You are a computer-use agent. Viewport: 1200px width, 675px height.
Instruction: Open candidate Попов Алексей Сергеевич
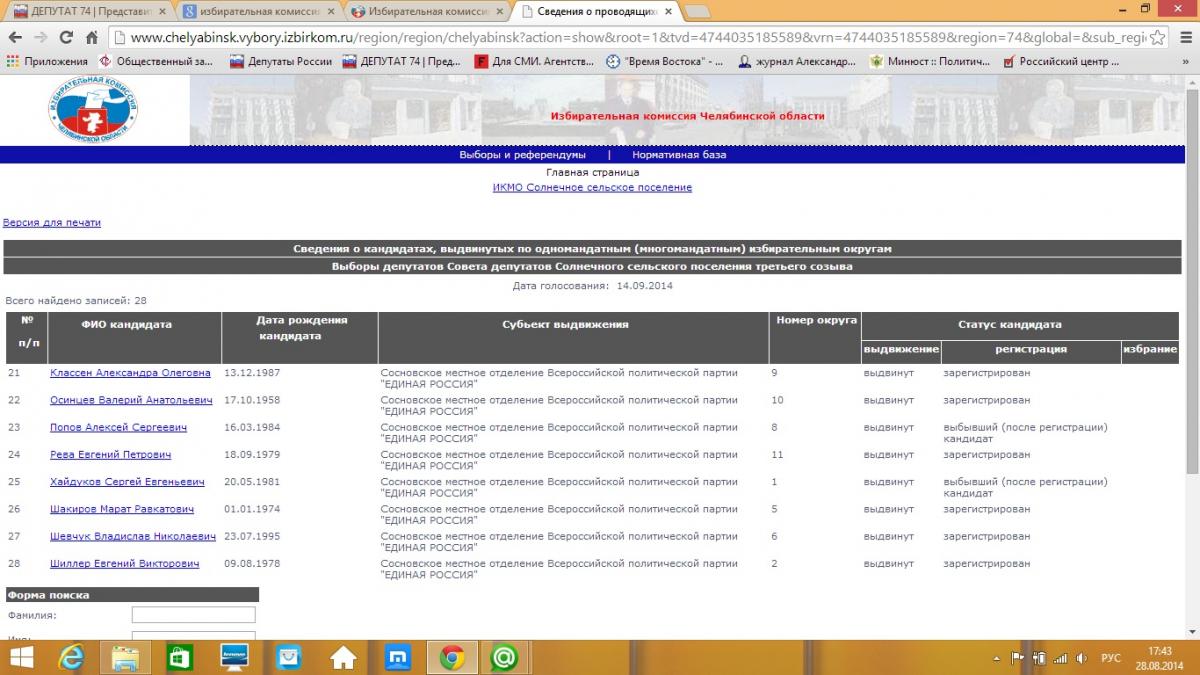(118, 427)
